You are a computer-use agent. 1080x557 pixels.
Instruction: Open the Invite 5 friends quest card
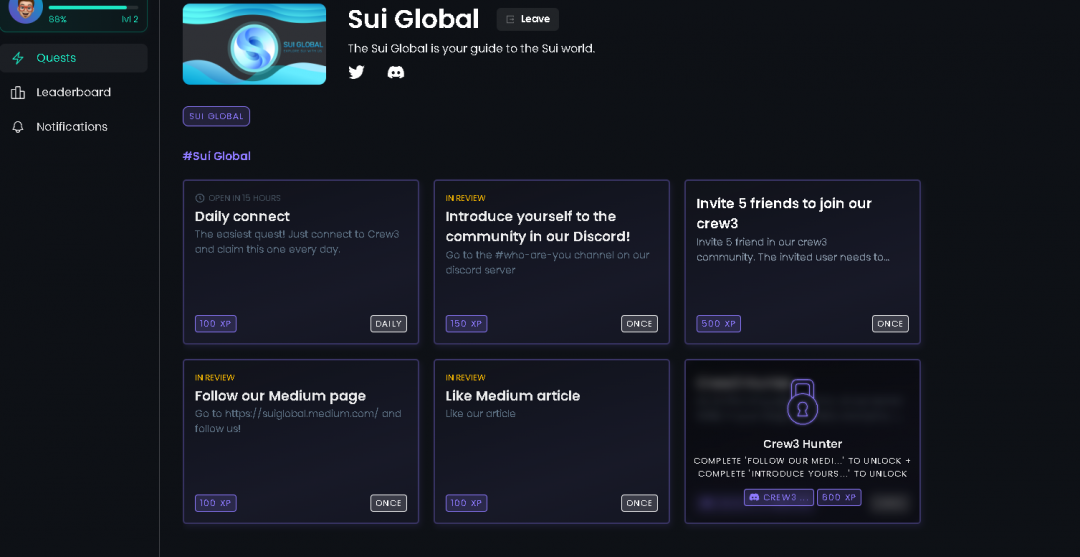[802, 262]
